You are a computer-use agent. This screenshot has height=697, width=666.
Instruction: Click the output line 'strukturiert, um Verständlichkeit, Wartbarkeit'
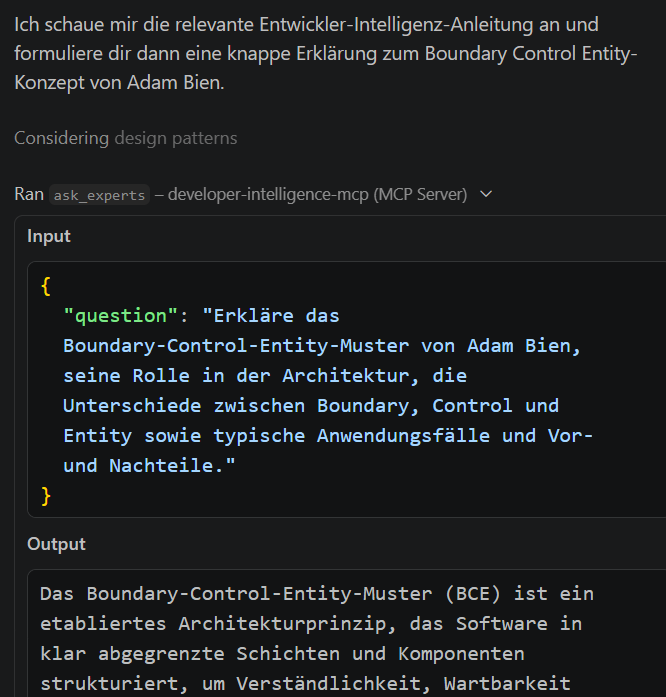pos(305,683)
